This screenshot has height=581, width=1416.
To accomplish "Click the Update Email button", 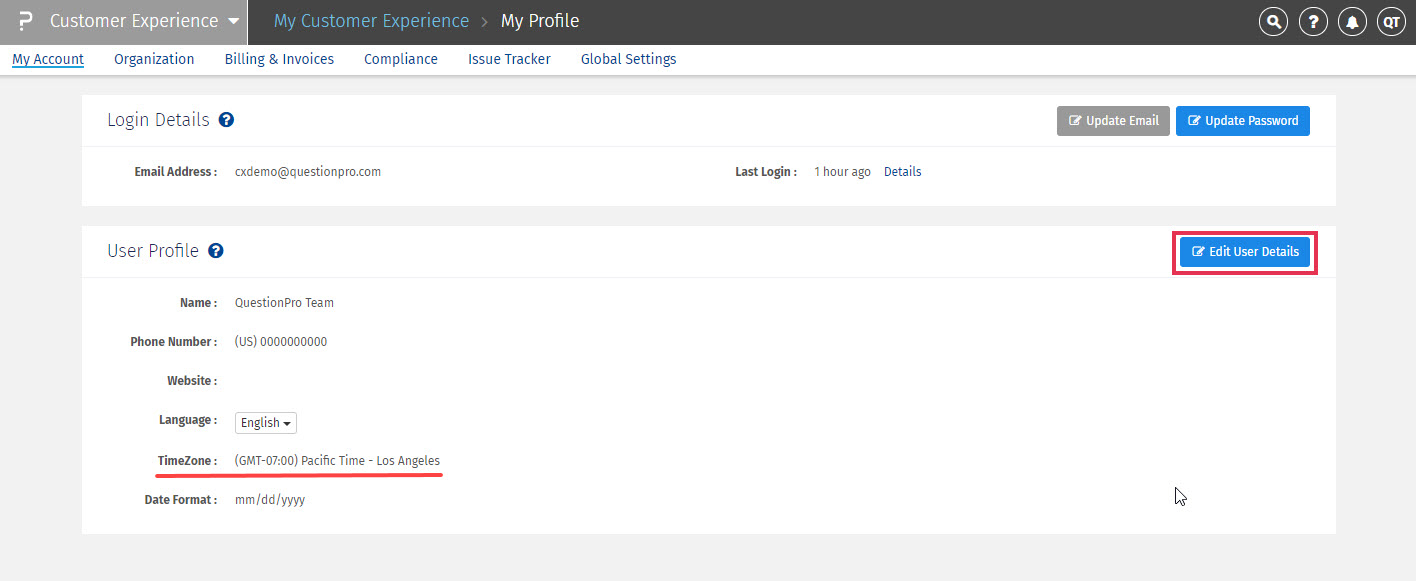I will 1113,121.
